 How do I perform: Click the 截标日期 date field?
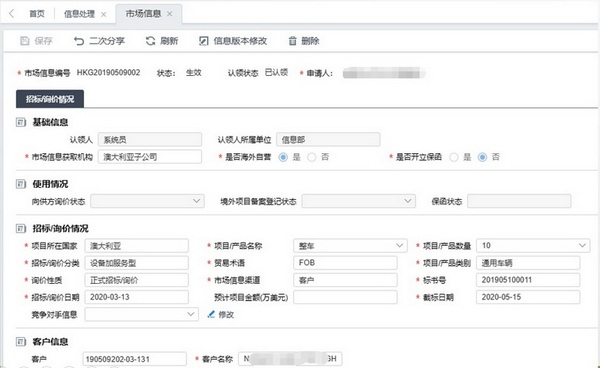pyautogui.click(x=528, y=298)
